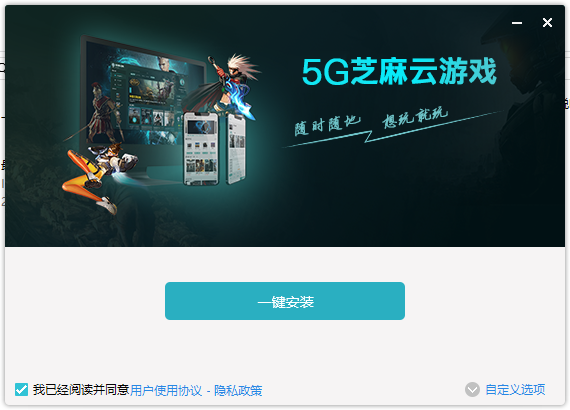Uncheck the agreement checkbox
The width and height of the screenshot is (570, 410).
tap(21, 390)
